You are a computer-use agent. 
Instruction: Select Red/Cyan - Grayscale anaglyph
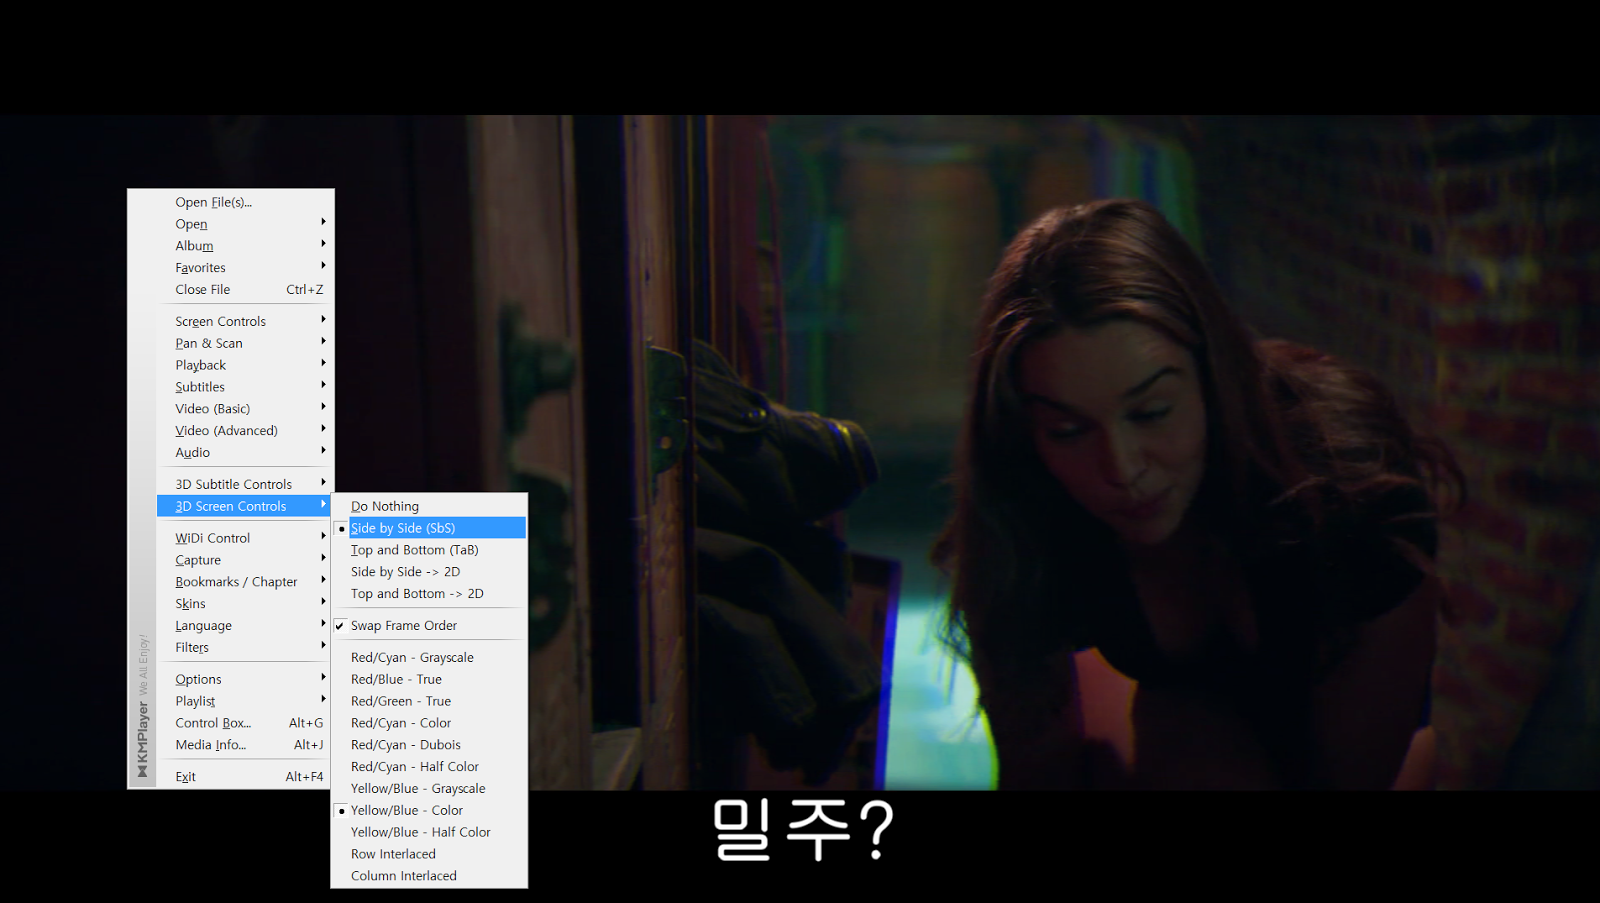coord(429,658)
